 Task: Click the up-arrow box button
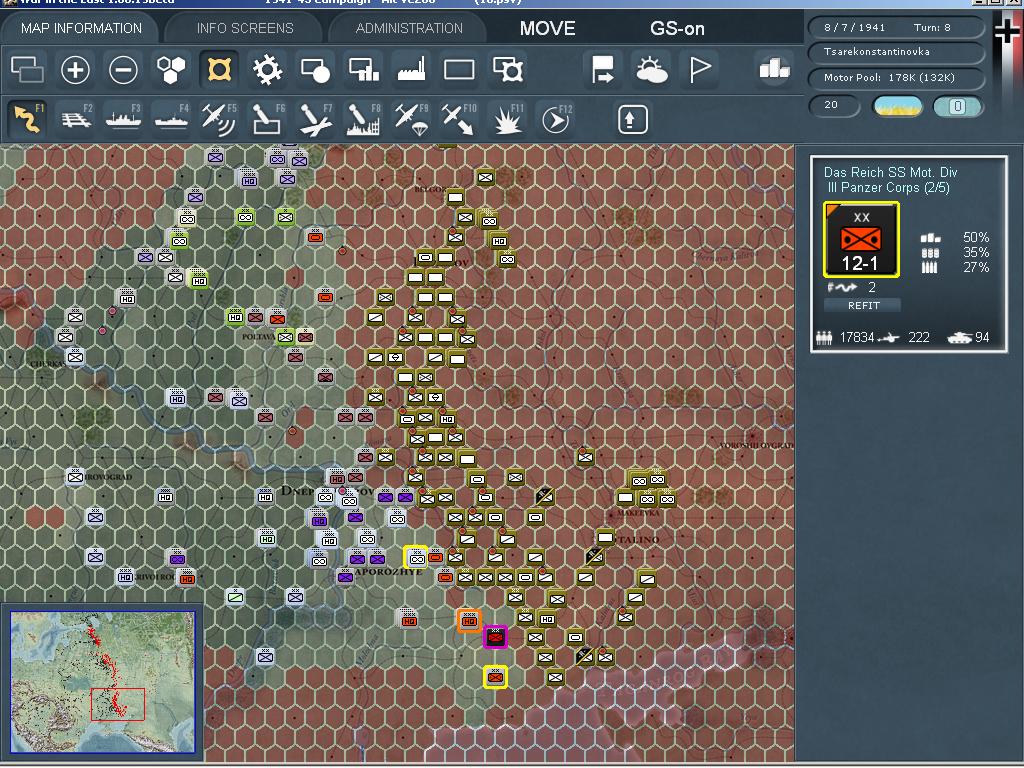pyautogui.click(x=632, y=120)
